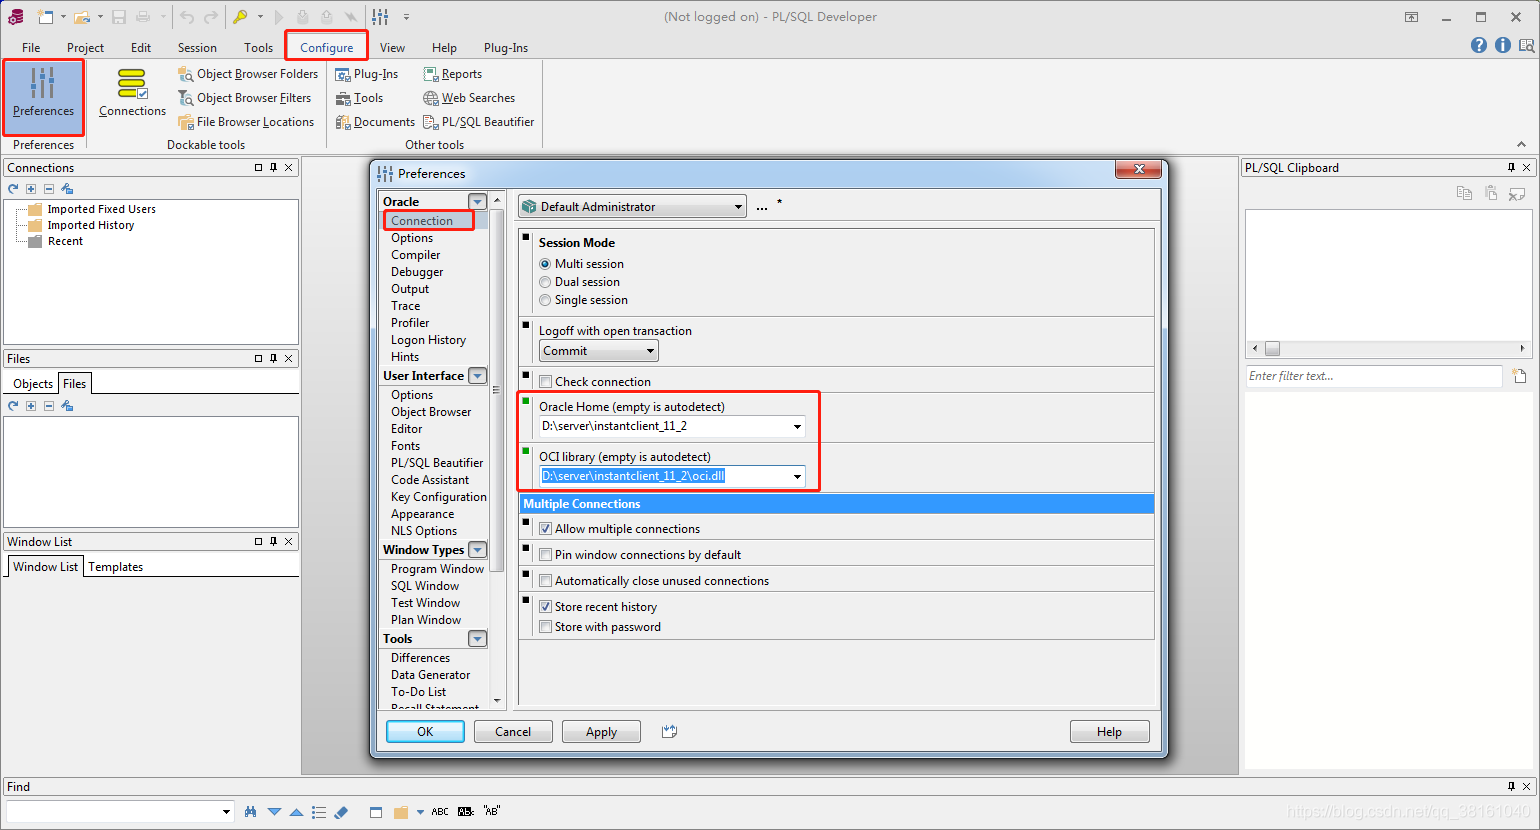Open the OCI library path dropdown
1540x830 pixels.
pos(797,477)
